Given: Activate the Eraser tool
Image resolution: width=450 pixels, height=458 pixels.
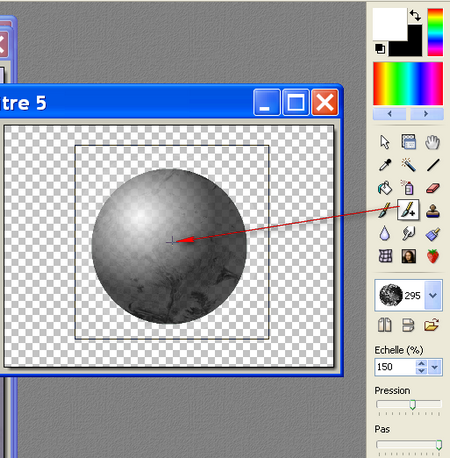Looking at the screenshot, I should [433, 188].
